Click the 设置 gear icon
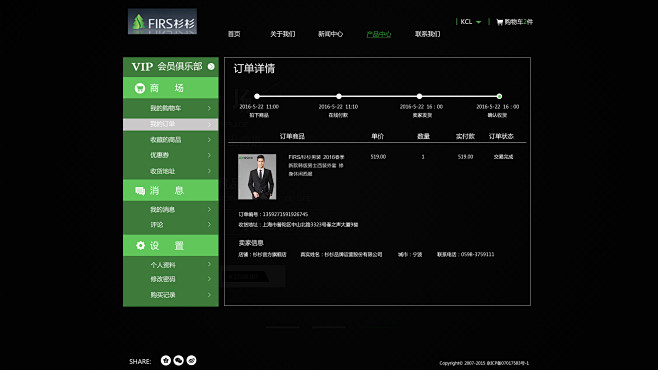658x370 pixels. pyautogui.click(x=140, y=245)
